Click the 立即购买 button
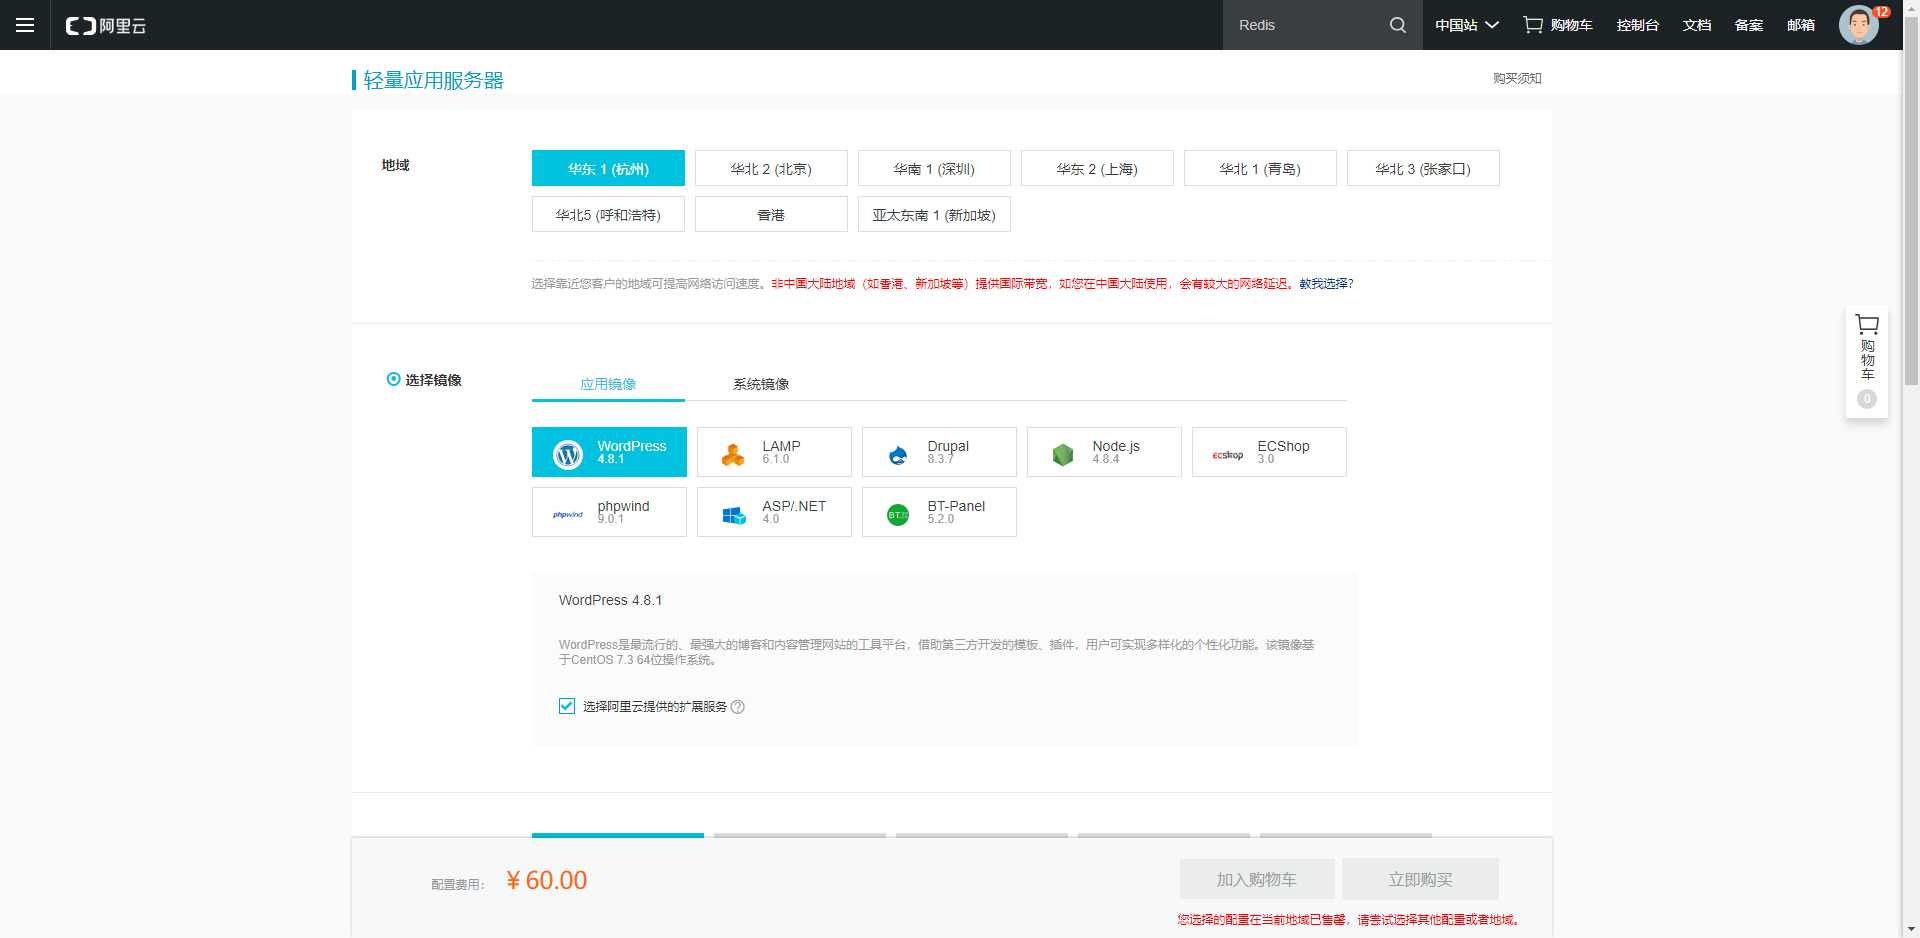 click(x=1420, y=879)
